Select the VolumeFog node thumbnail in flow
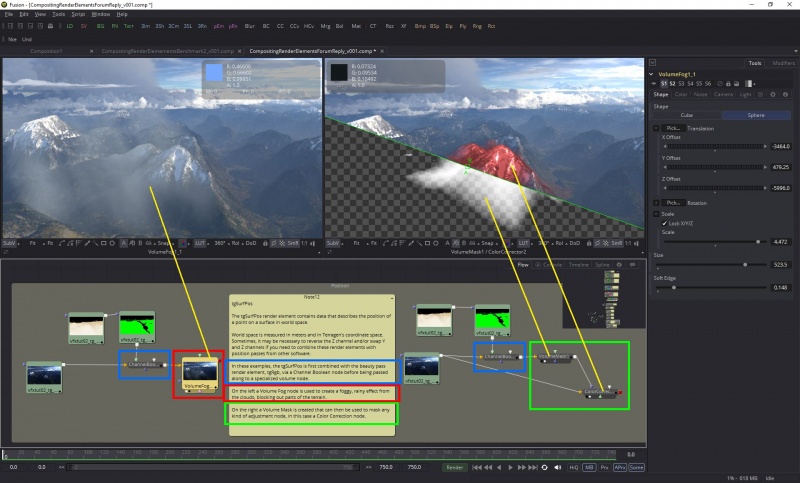Screen dimensions: 800x483 (x=199, y=371)
